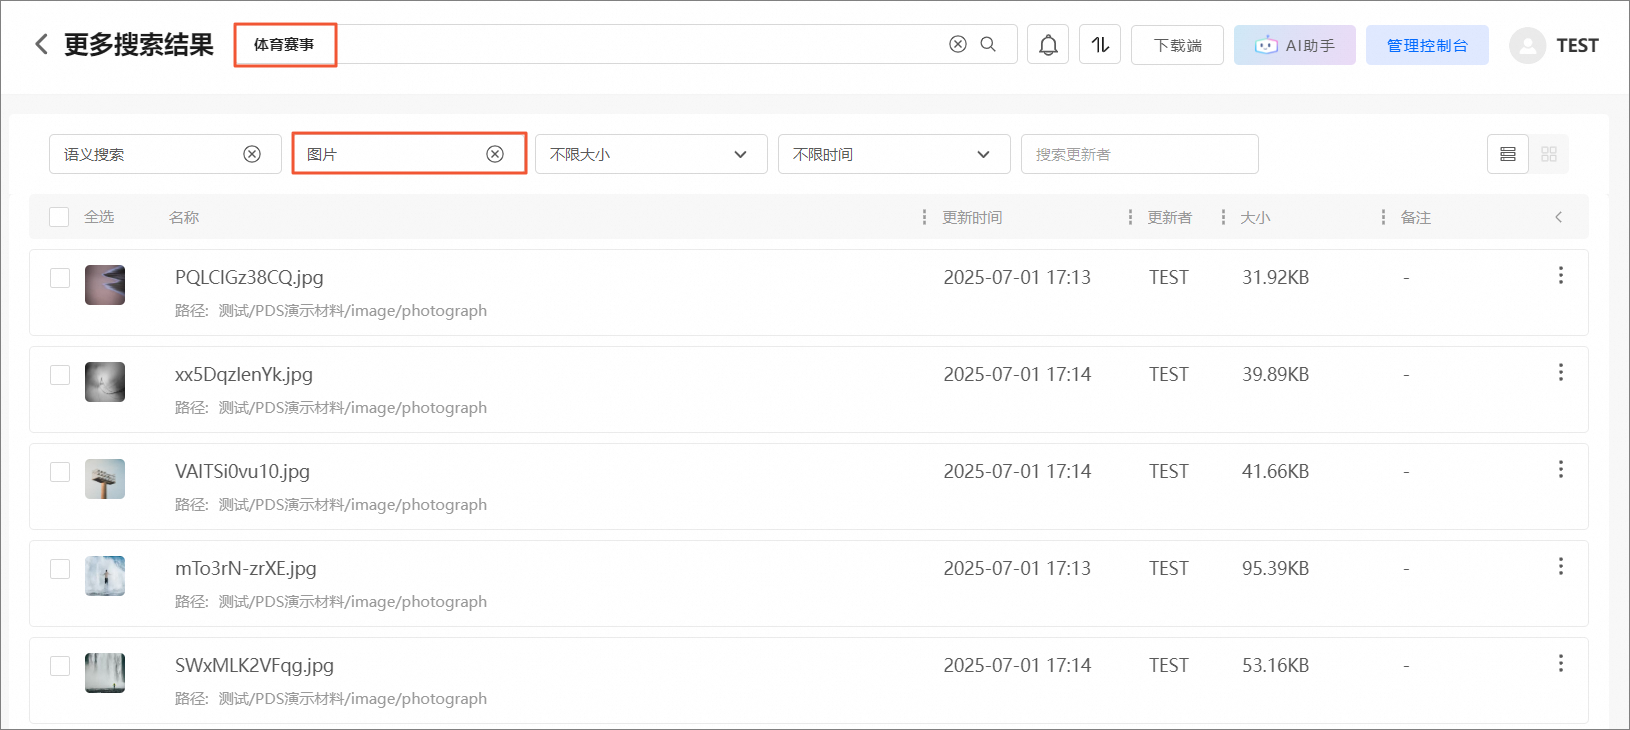Select checkbox for xx5DqzlenYk.jpg
Viewport: 1630px width, 730px height.
(60, 374)
